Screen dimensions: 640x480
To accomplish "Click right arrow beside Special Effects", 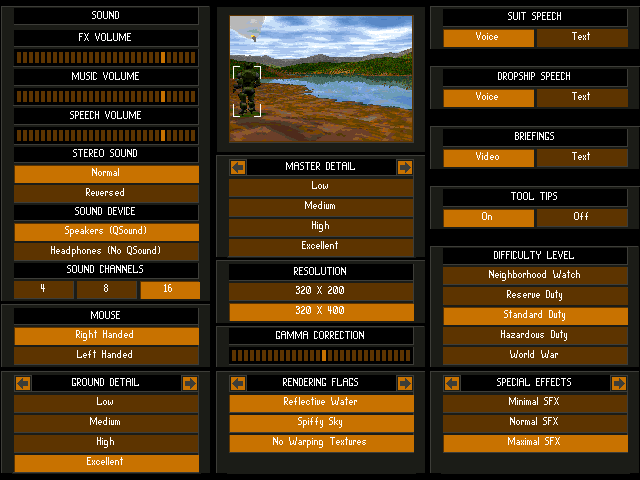I will point(619,383).
